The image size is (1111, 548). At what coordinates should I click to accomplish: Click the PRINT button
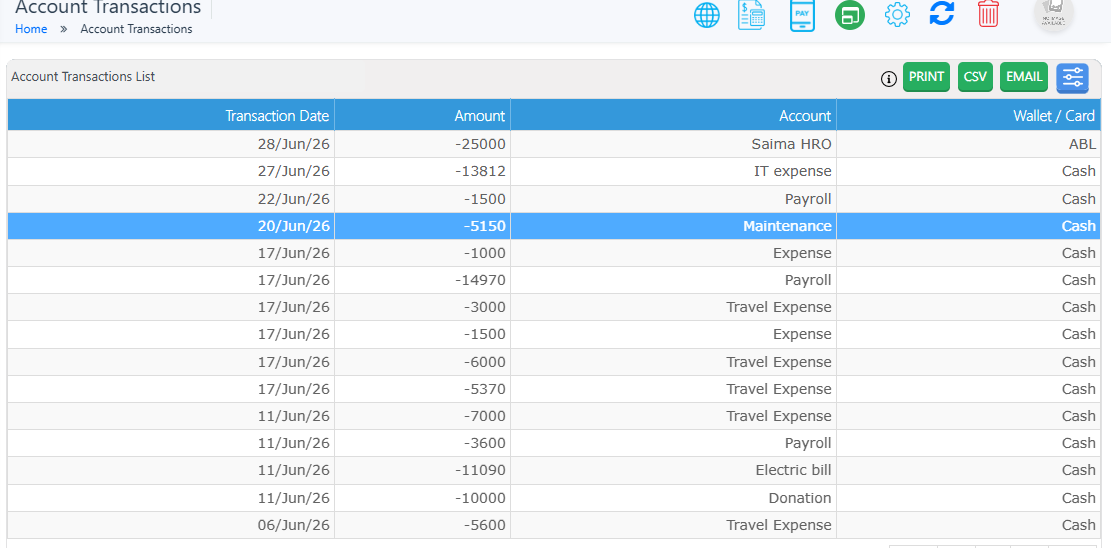pos(926,77)
